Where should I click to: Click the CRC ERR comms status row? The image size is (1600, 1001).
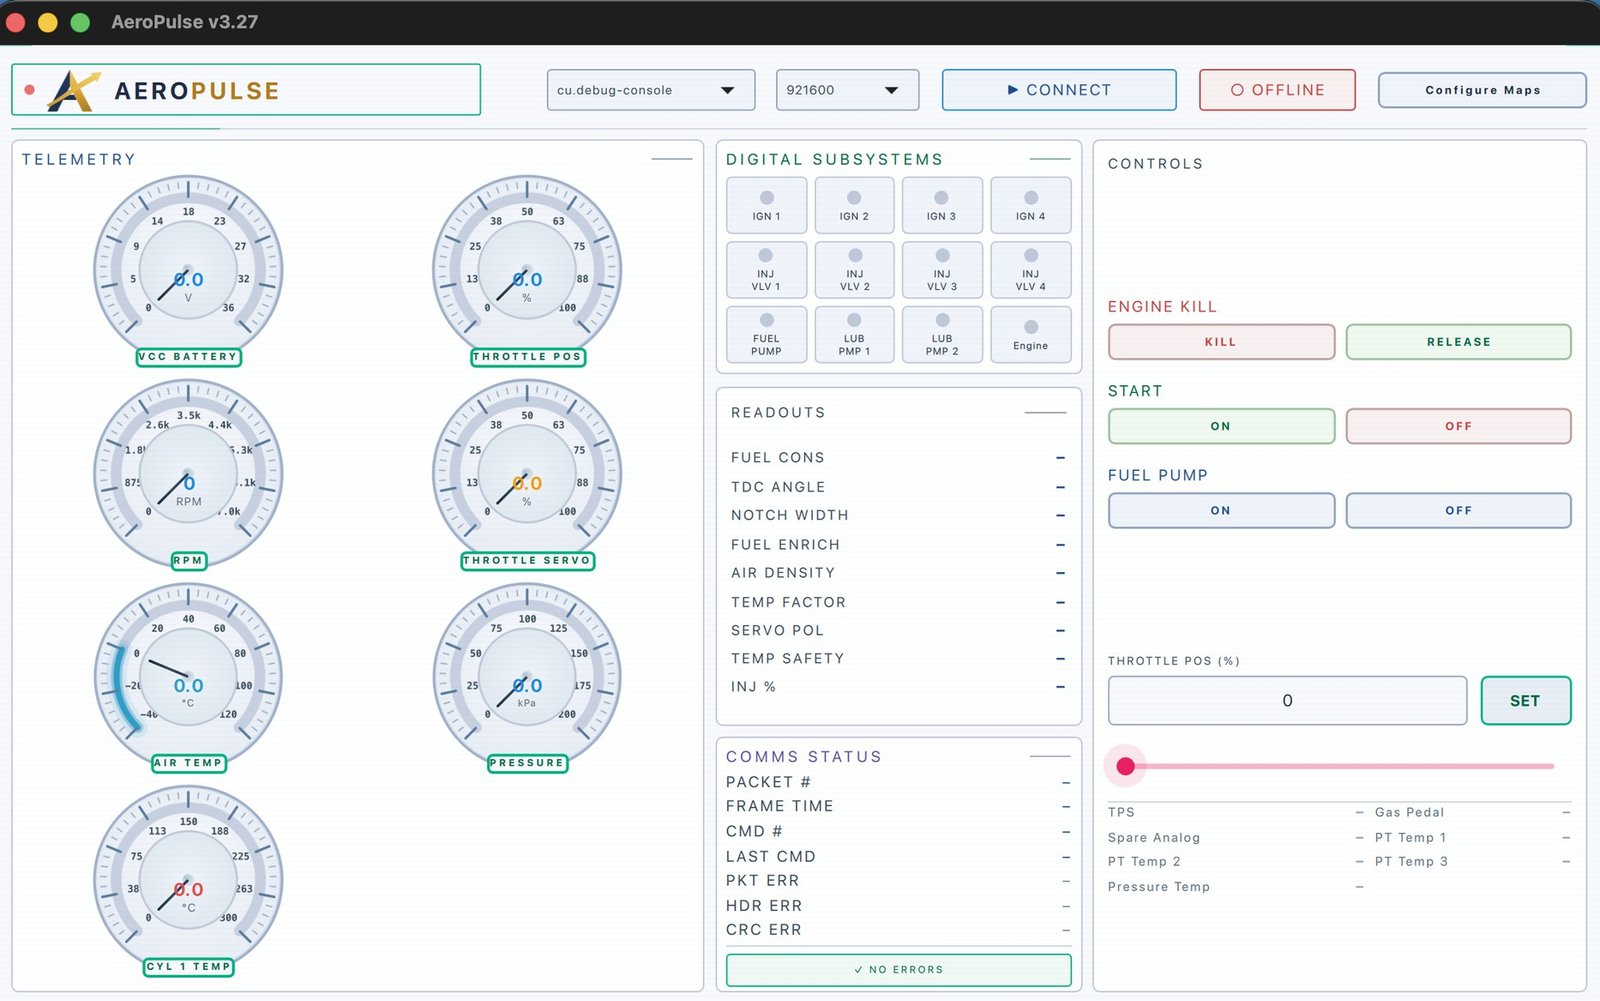click(x=898, y=930)
